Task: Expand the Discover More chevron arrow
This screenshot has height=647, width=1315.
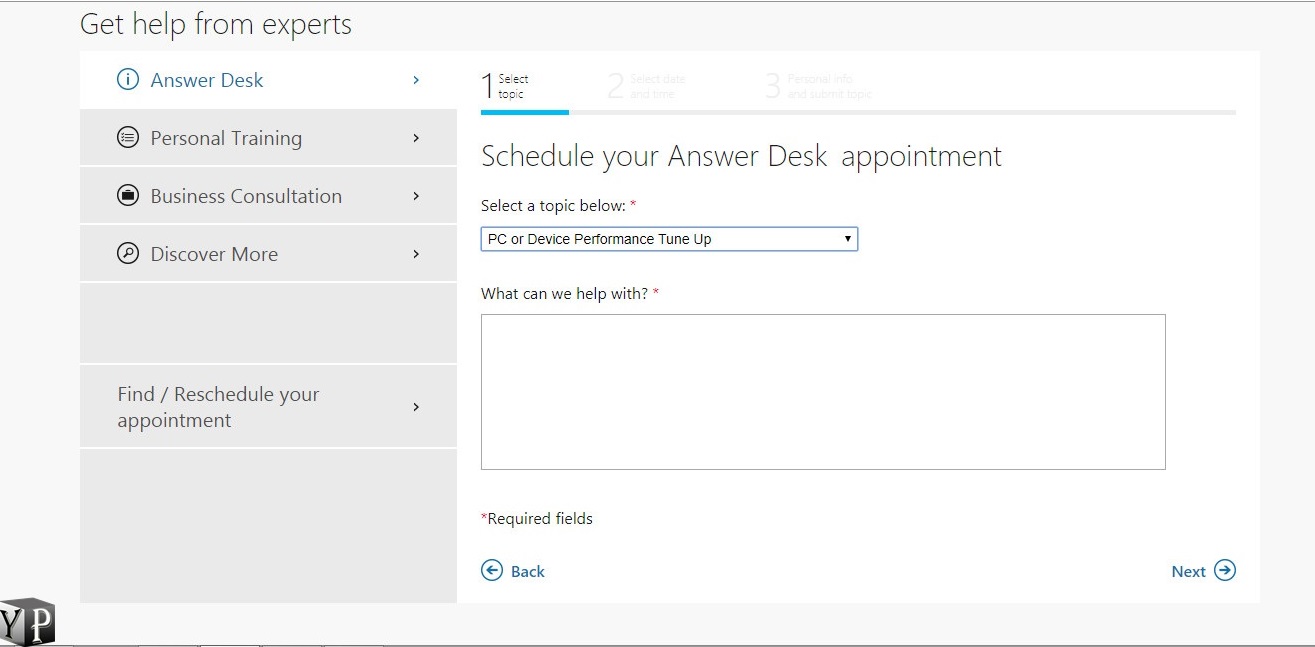Action: tap(416, 254)
